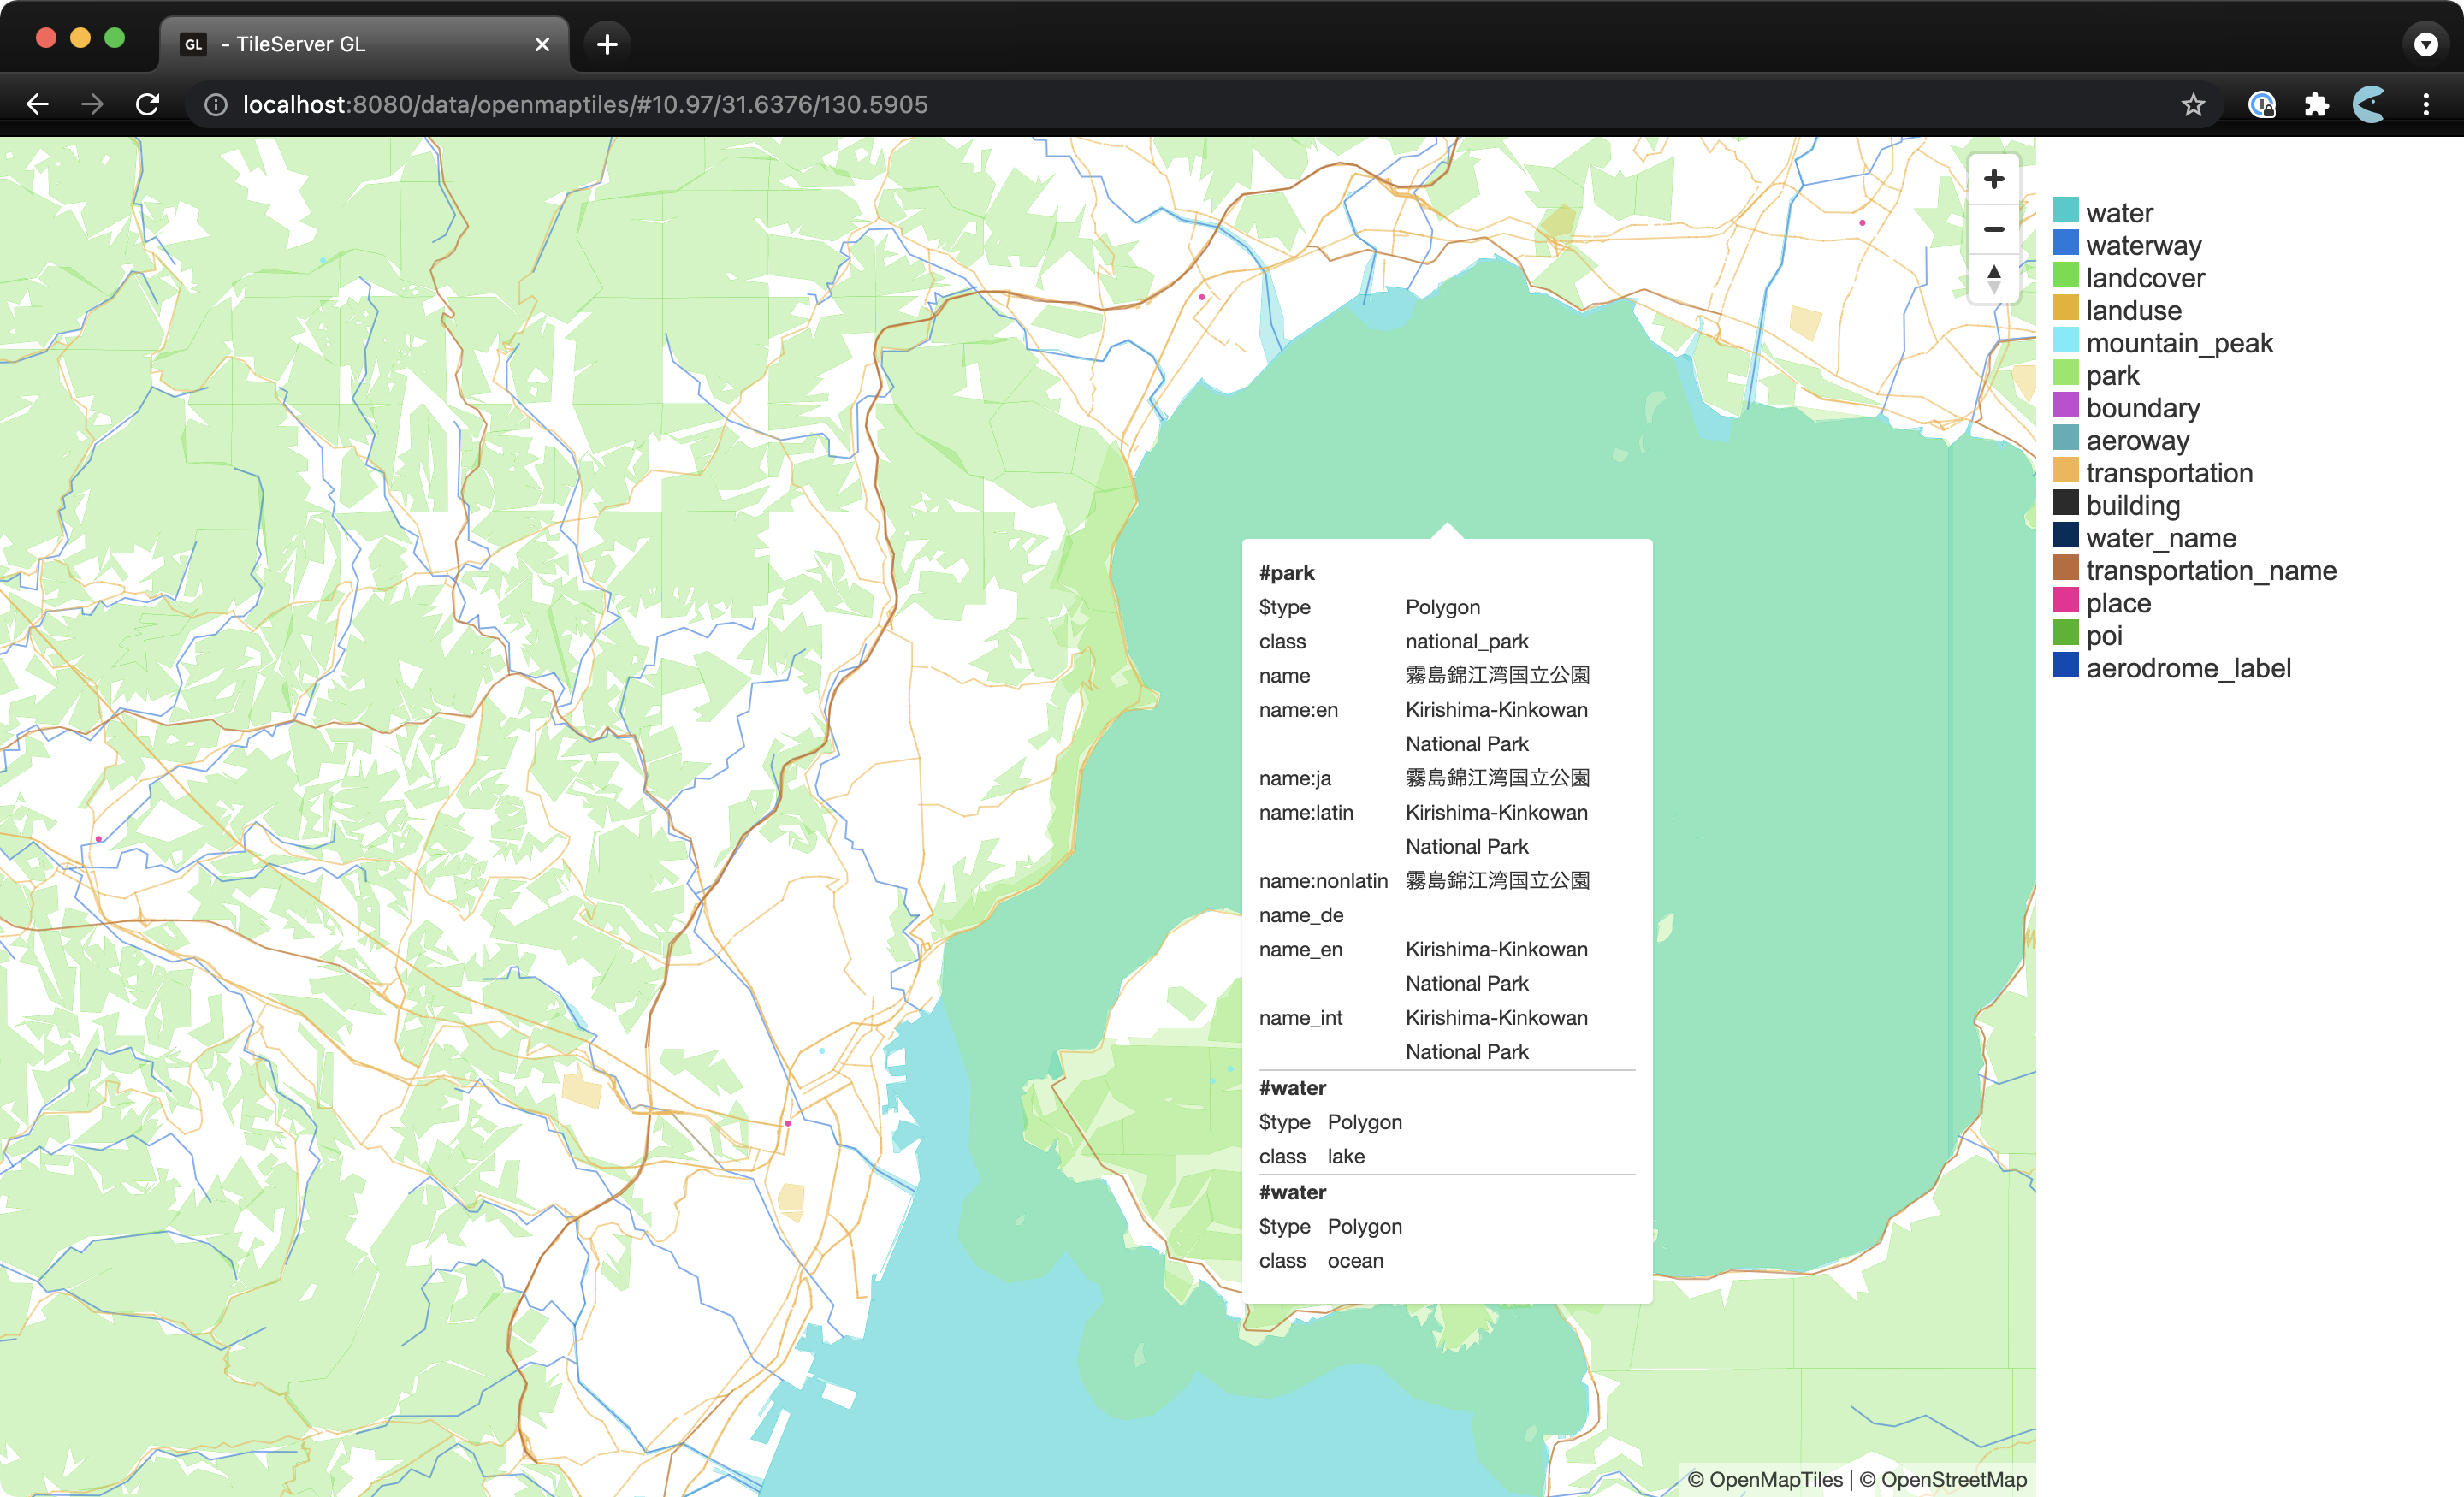Screen dimensions: 2464x1497
Task: Open the Chrome three-dot menu
Action: 2427,104
